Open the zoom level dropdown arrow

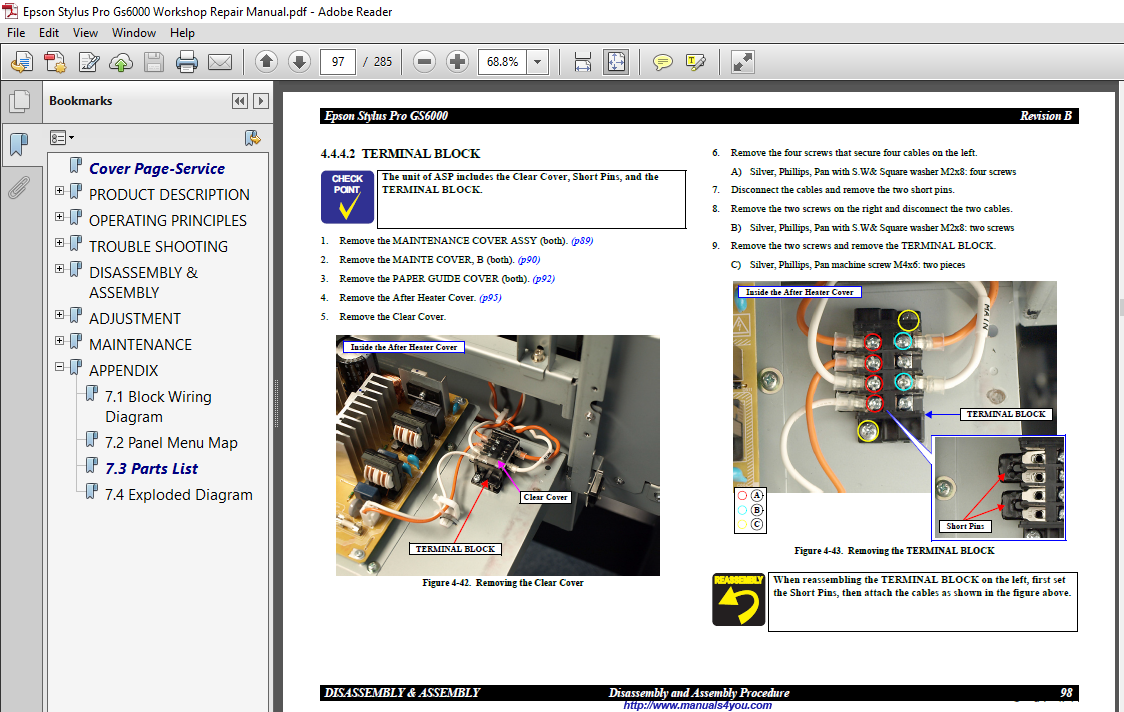(538, 62)
